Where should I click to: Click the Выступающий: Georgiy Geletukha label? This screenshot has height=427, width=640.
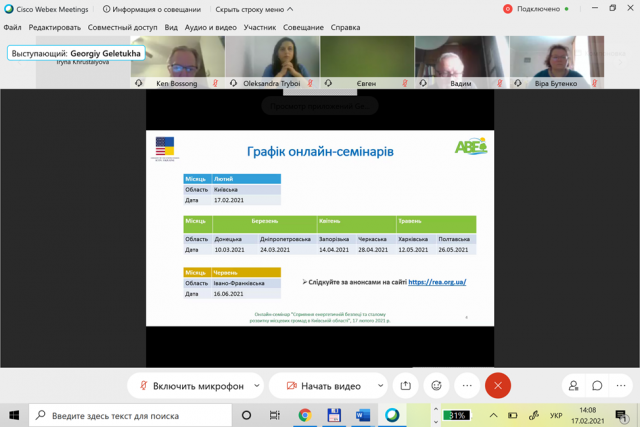tap(76, 53)
